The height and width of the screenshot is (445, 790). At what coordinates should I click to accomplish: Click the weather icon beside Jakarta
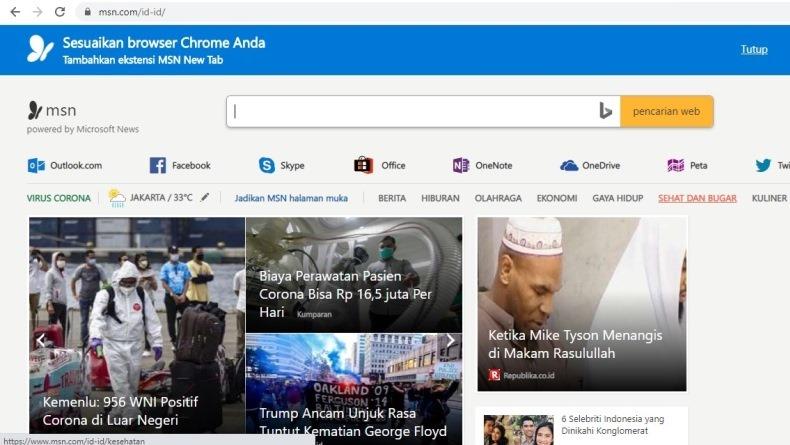tap(116, 198)
